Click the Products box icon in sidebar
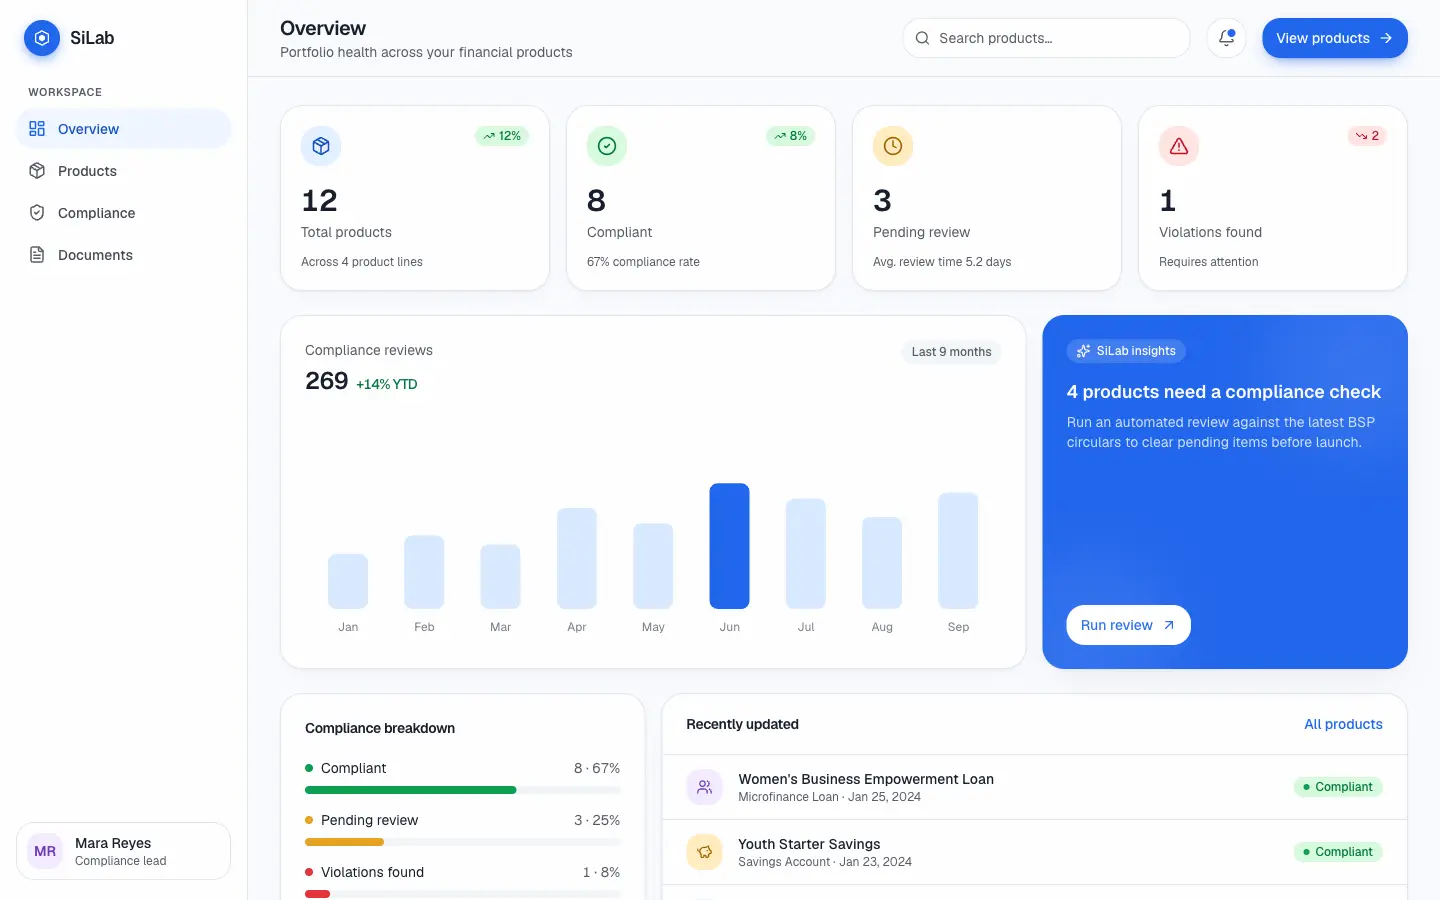1440x900 pixels. [37, 171]
